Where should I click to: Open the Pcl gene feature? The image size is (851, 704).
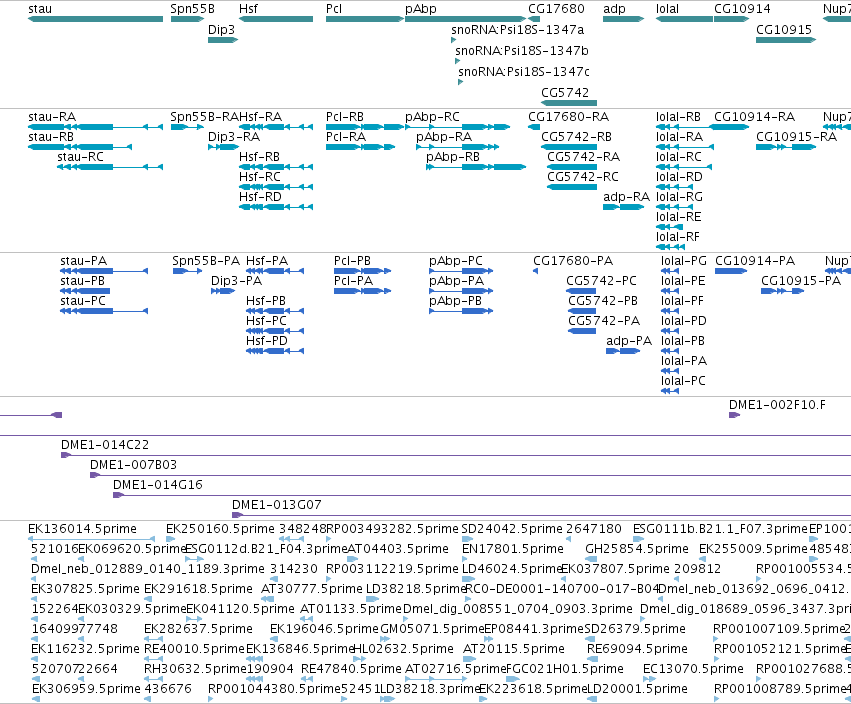pos(365,19)
